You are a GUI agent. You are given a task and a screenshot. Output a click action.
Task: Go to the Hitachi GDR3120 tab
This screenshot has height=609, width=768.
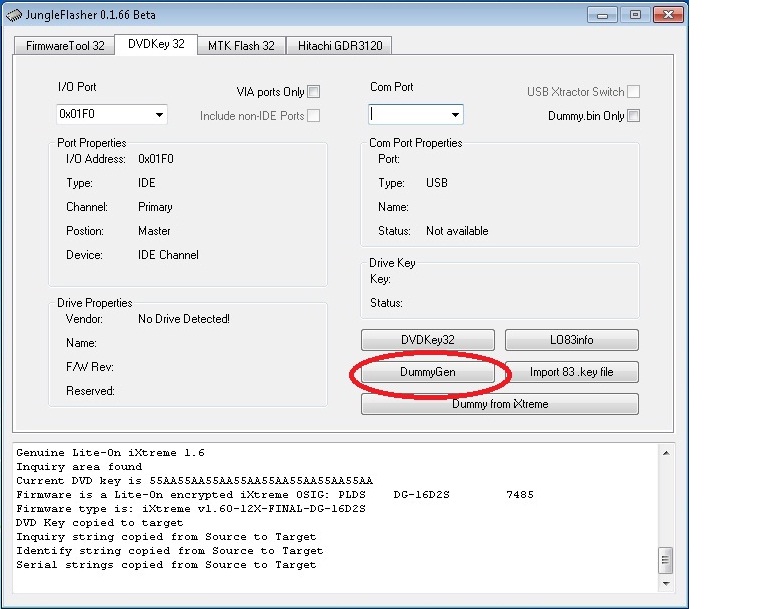pos(339,45)
